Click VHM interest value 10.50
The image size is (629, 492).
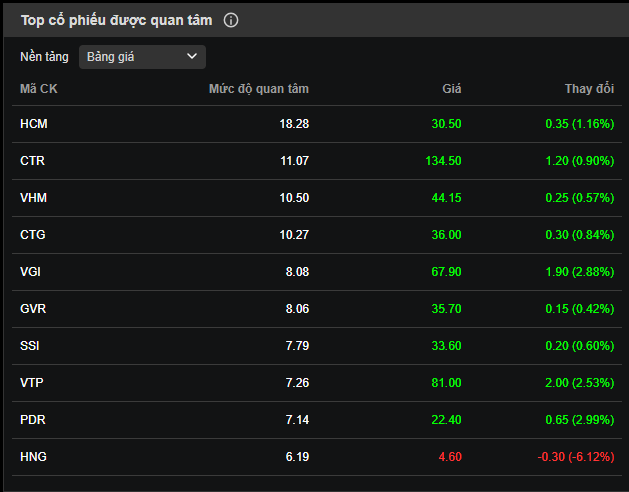point(294,198)
